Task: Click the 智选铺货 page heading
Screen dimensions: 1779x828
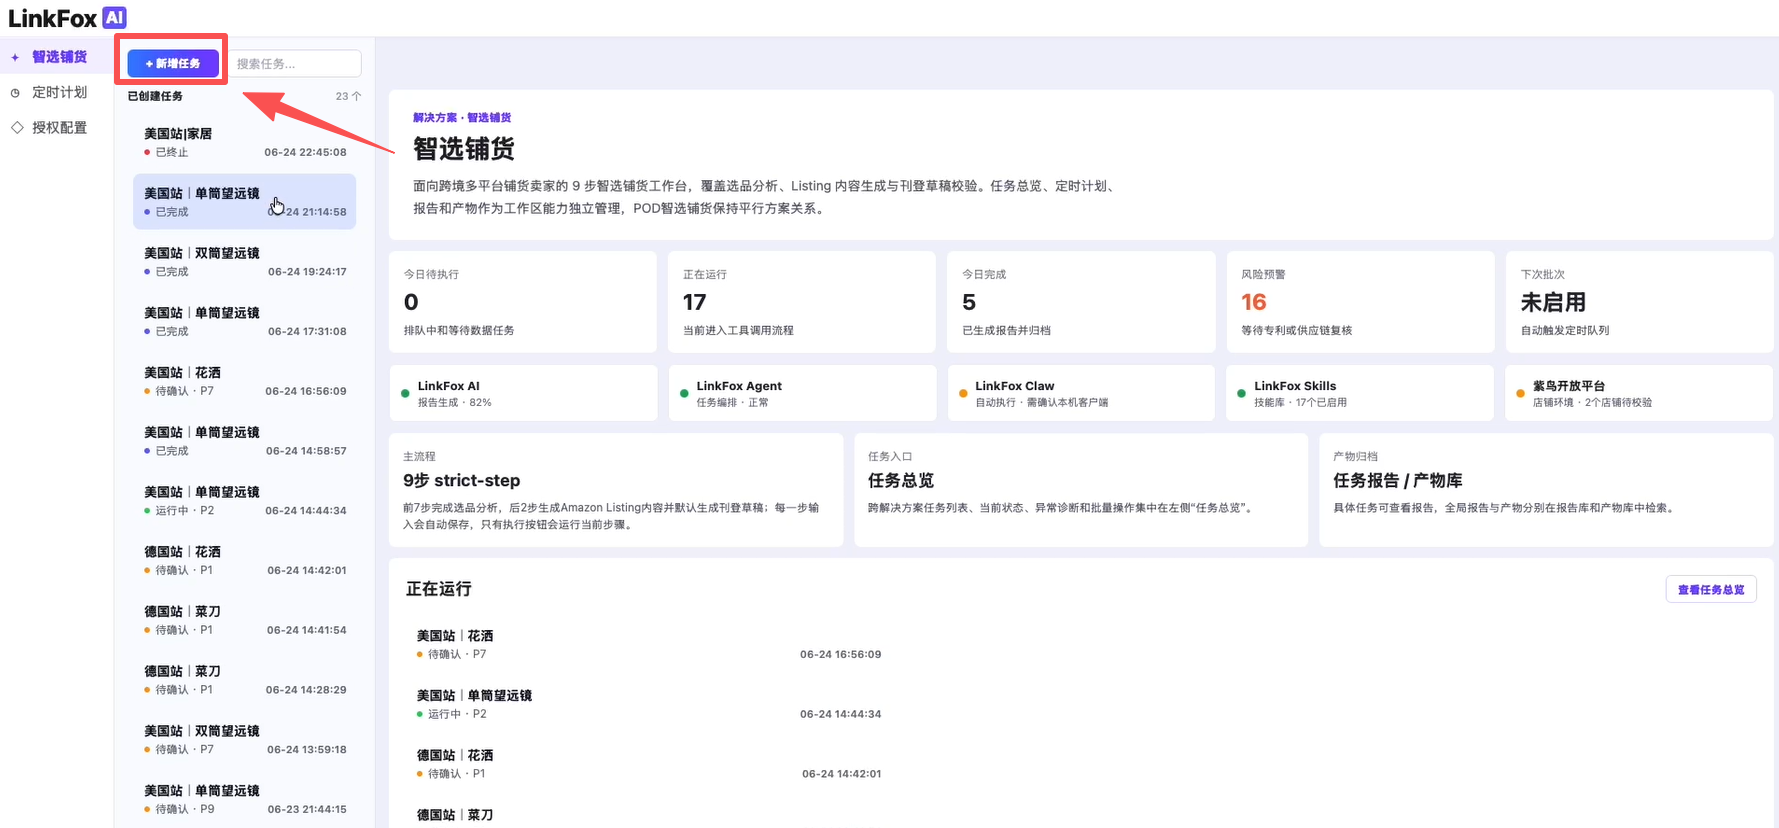Action: click(x=464, y=149)
